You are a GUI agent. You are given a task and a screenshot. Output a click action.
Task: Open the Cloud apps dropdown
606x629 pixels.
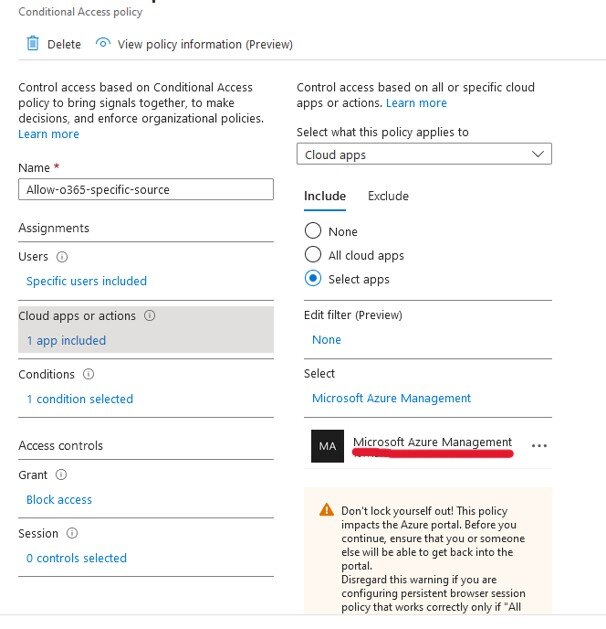[x=424, y=155]
